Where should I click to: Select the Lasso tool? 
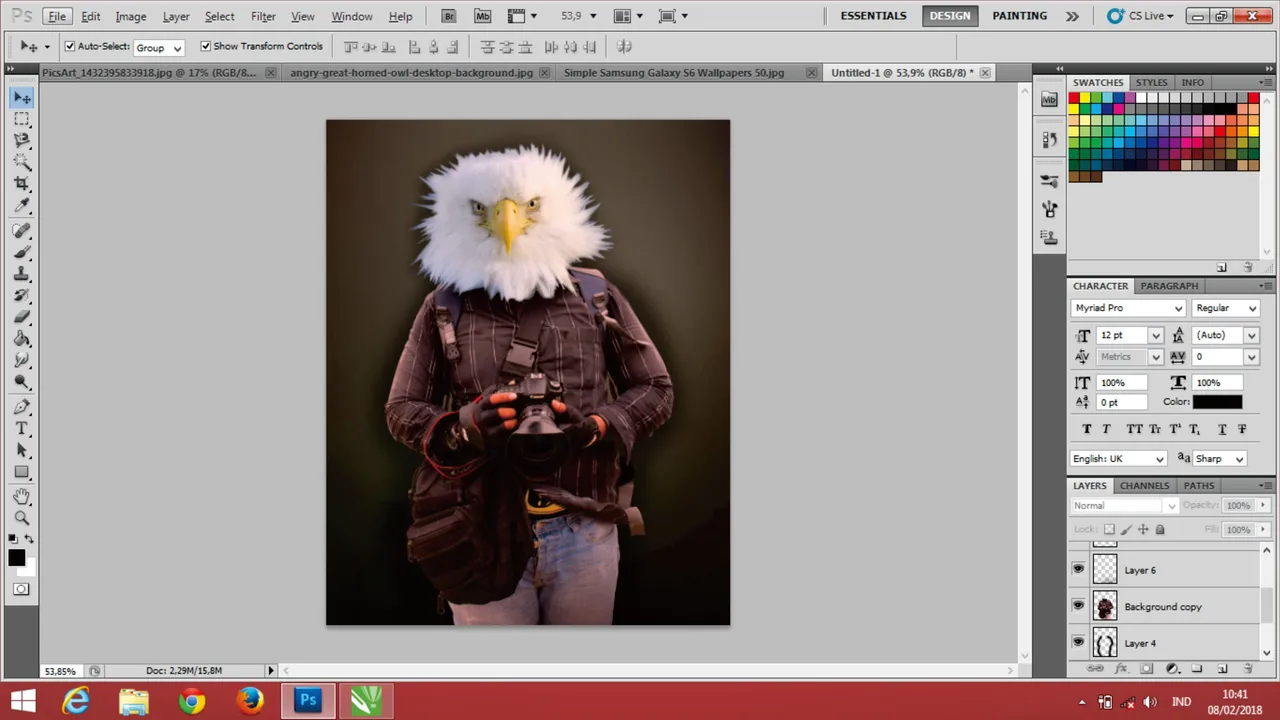(x=22, y=141)
